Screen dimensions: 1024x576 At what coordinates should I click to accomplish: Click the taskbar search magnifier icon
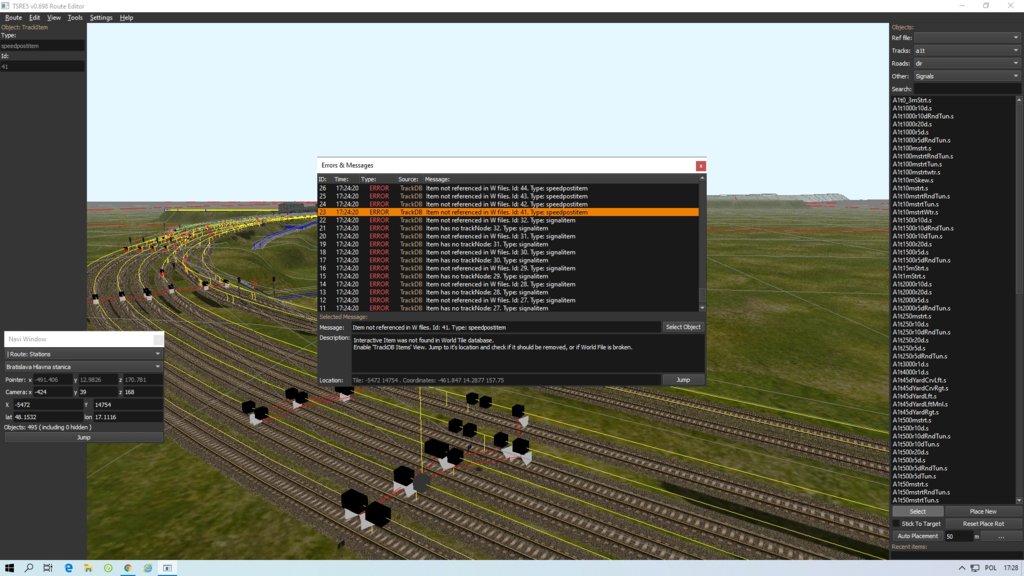[x=29, y=567]
